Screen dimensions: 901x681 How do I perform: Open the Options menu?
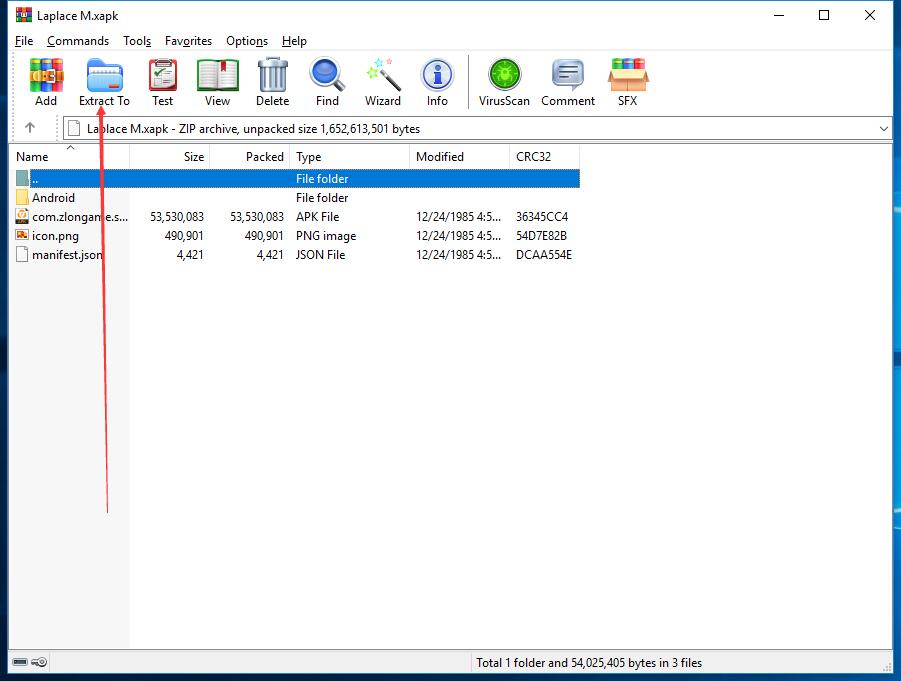pyautogui.click(x=246, y=41)
